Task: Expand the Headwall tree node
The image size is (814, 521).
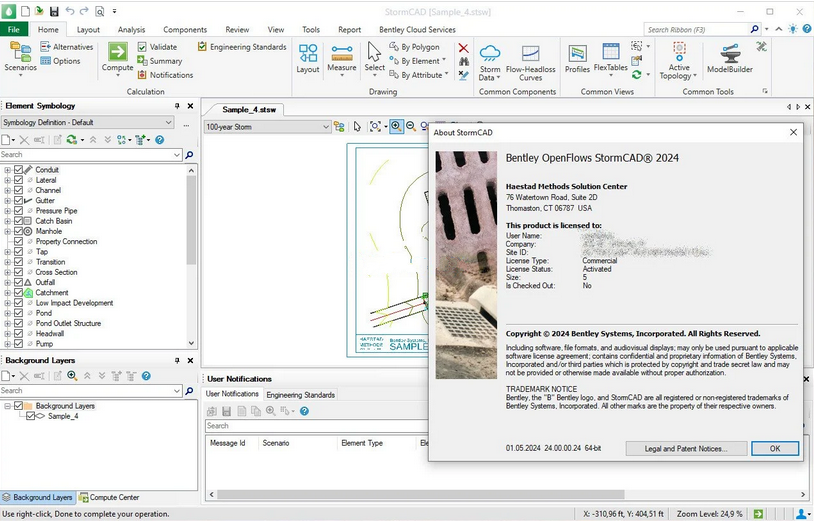Action: point(7,334)
